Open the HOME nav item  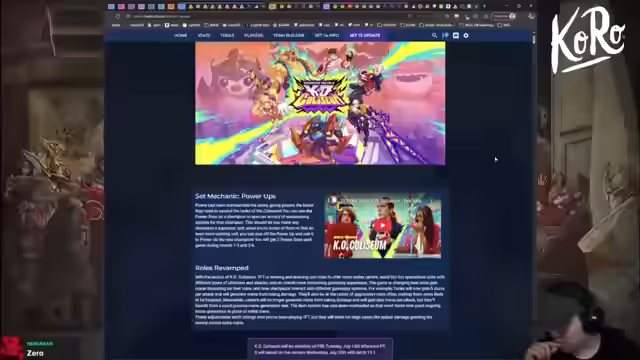[180, 36]
